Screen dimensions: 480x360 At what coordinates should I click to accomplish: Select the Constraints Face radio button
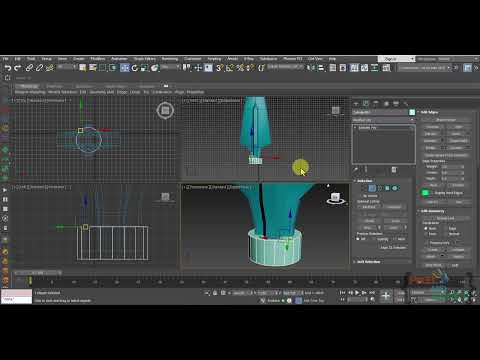click(426, 234)
